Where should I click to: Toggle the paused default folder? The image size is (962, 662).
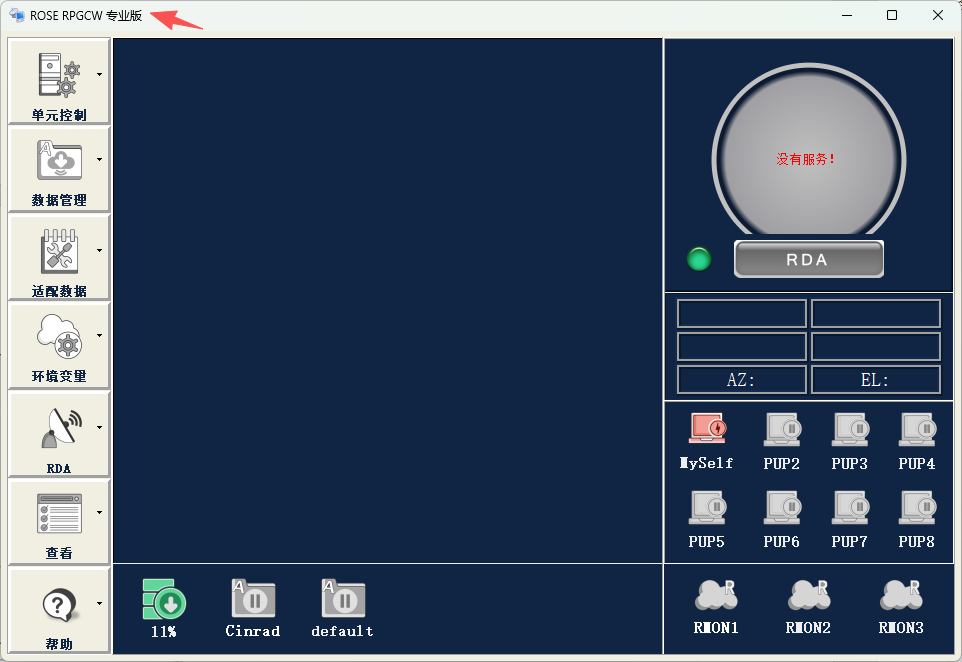click(x=343, y=599)
